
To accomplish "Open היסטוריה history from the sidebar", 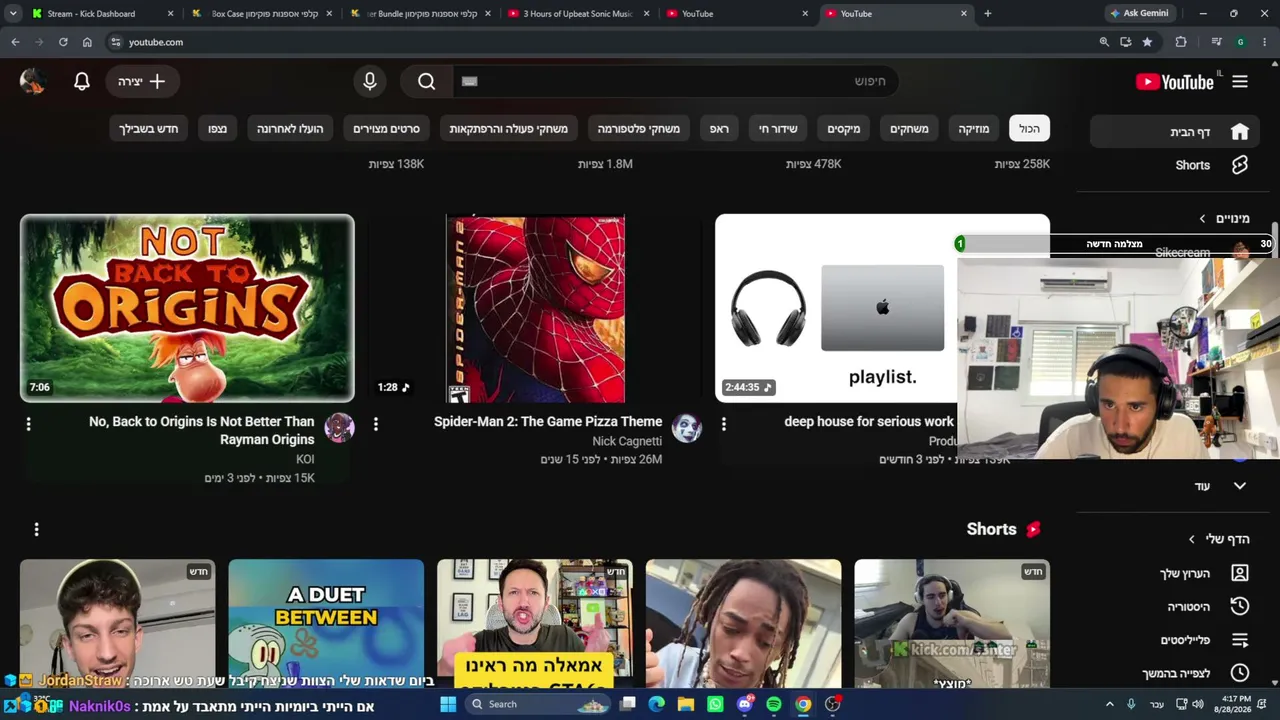I will pos(1209,607).
